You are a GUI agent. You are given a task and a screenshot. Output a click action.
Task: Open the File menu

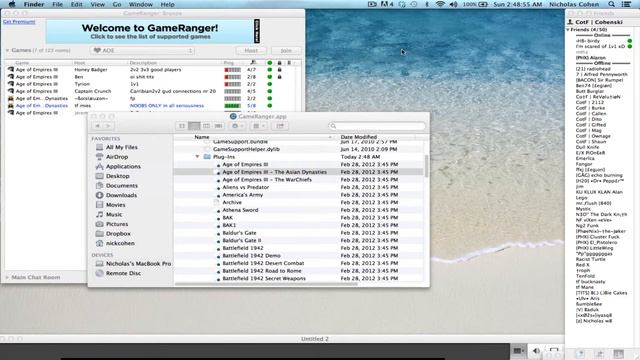[x=58, y=4]
